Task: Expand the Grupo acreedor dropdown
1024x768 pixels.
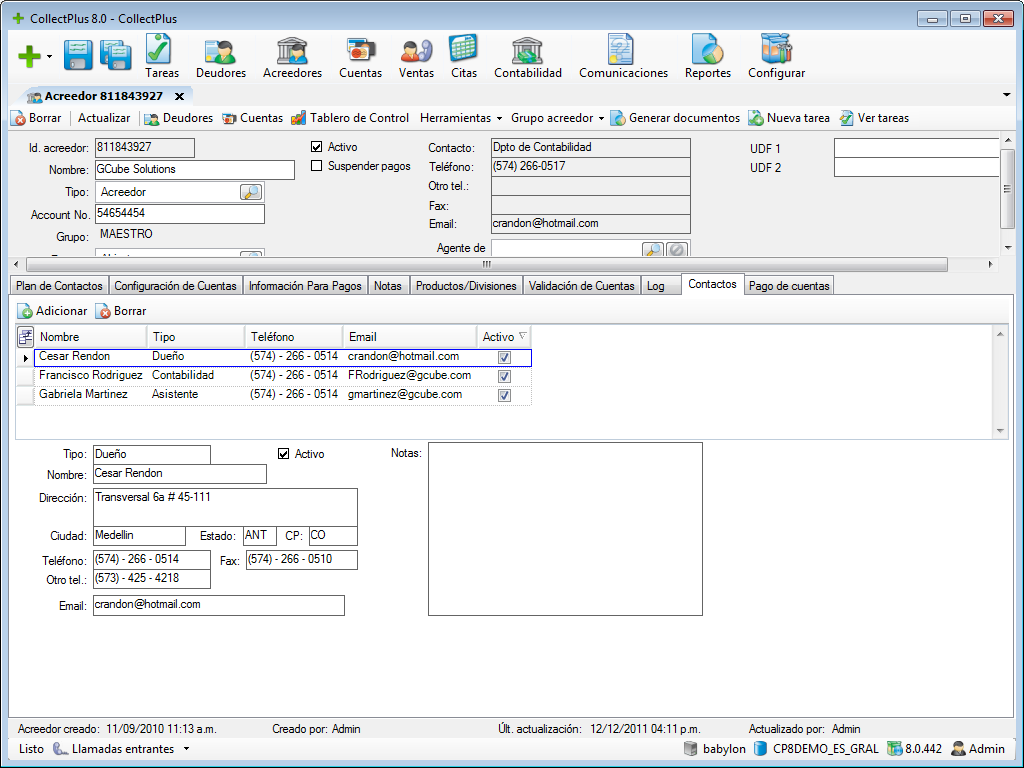Action: 549,117
